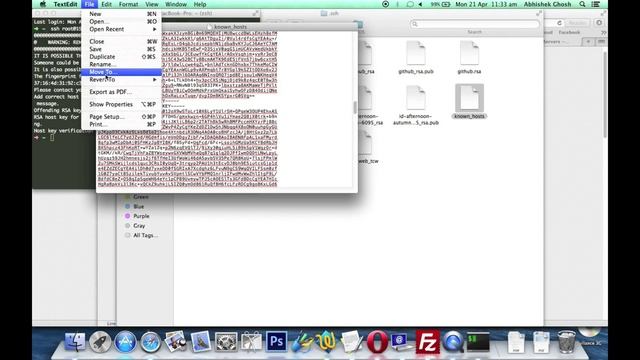This screenshot has height=360, width=640.
Task: Show more bookmarks chevron in browser
Action: pyautogui.click(x=603, y=32)
